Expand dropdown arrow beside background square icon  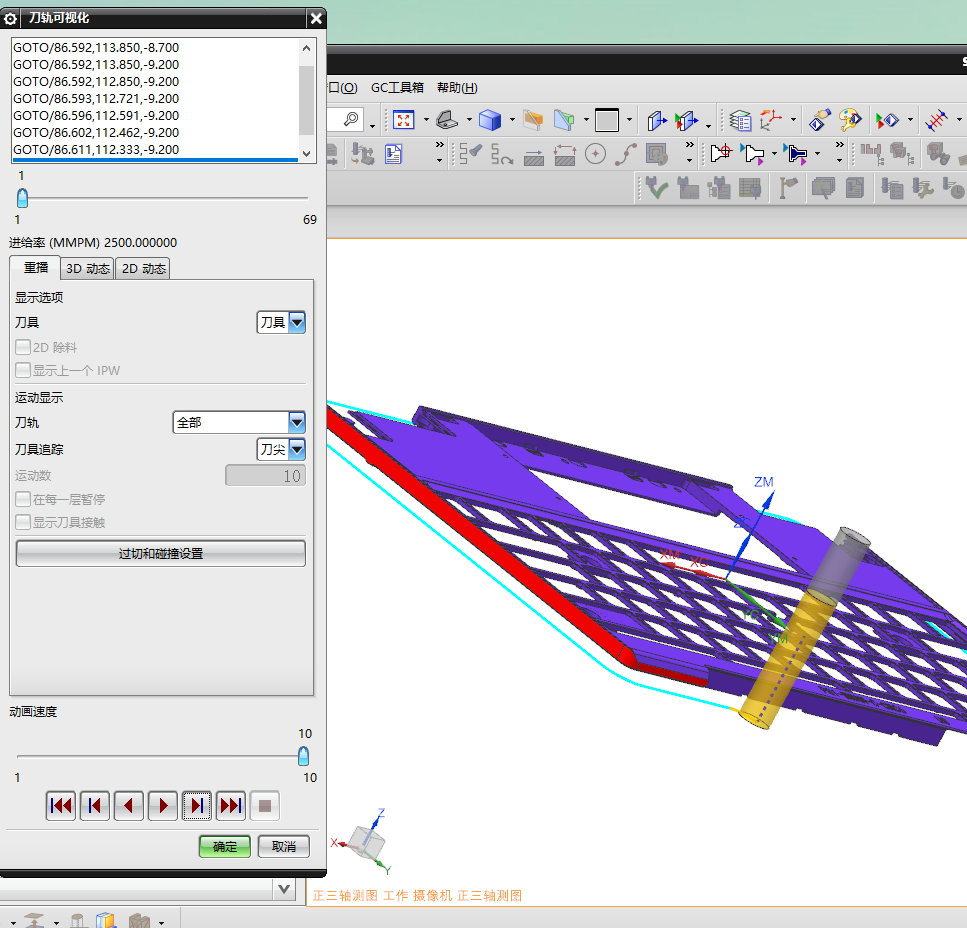pos(629,120)
